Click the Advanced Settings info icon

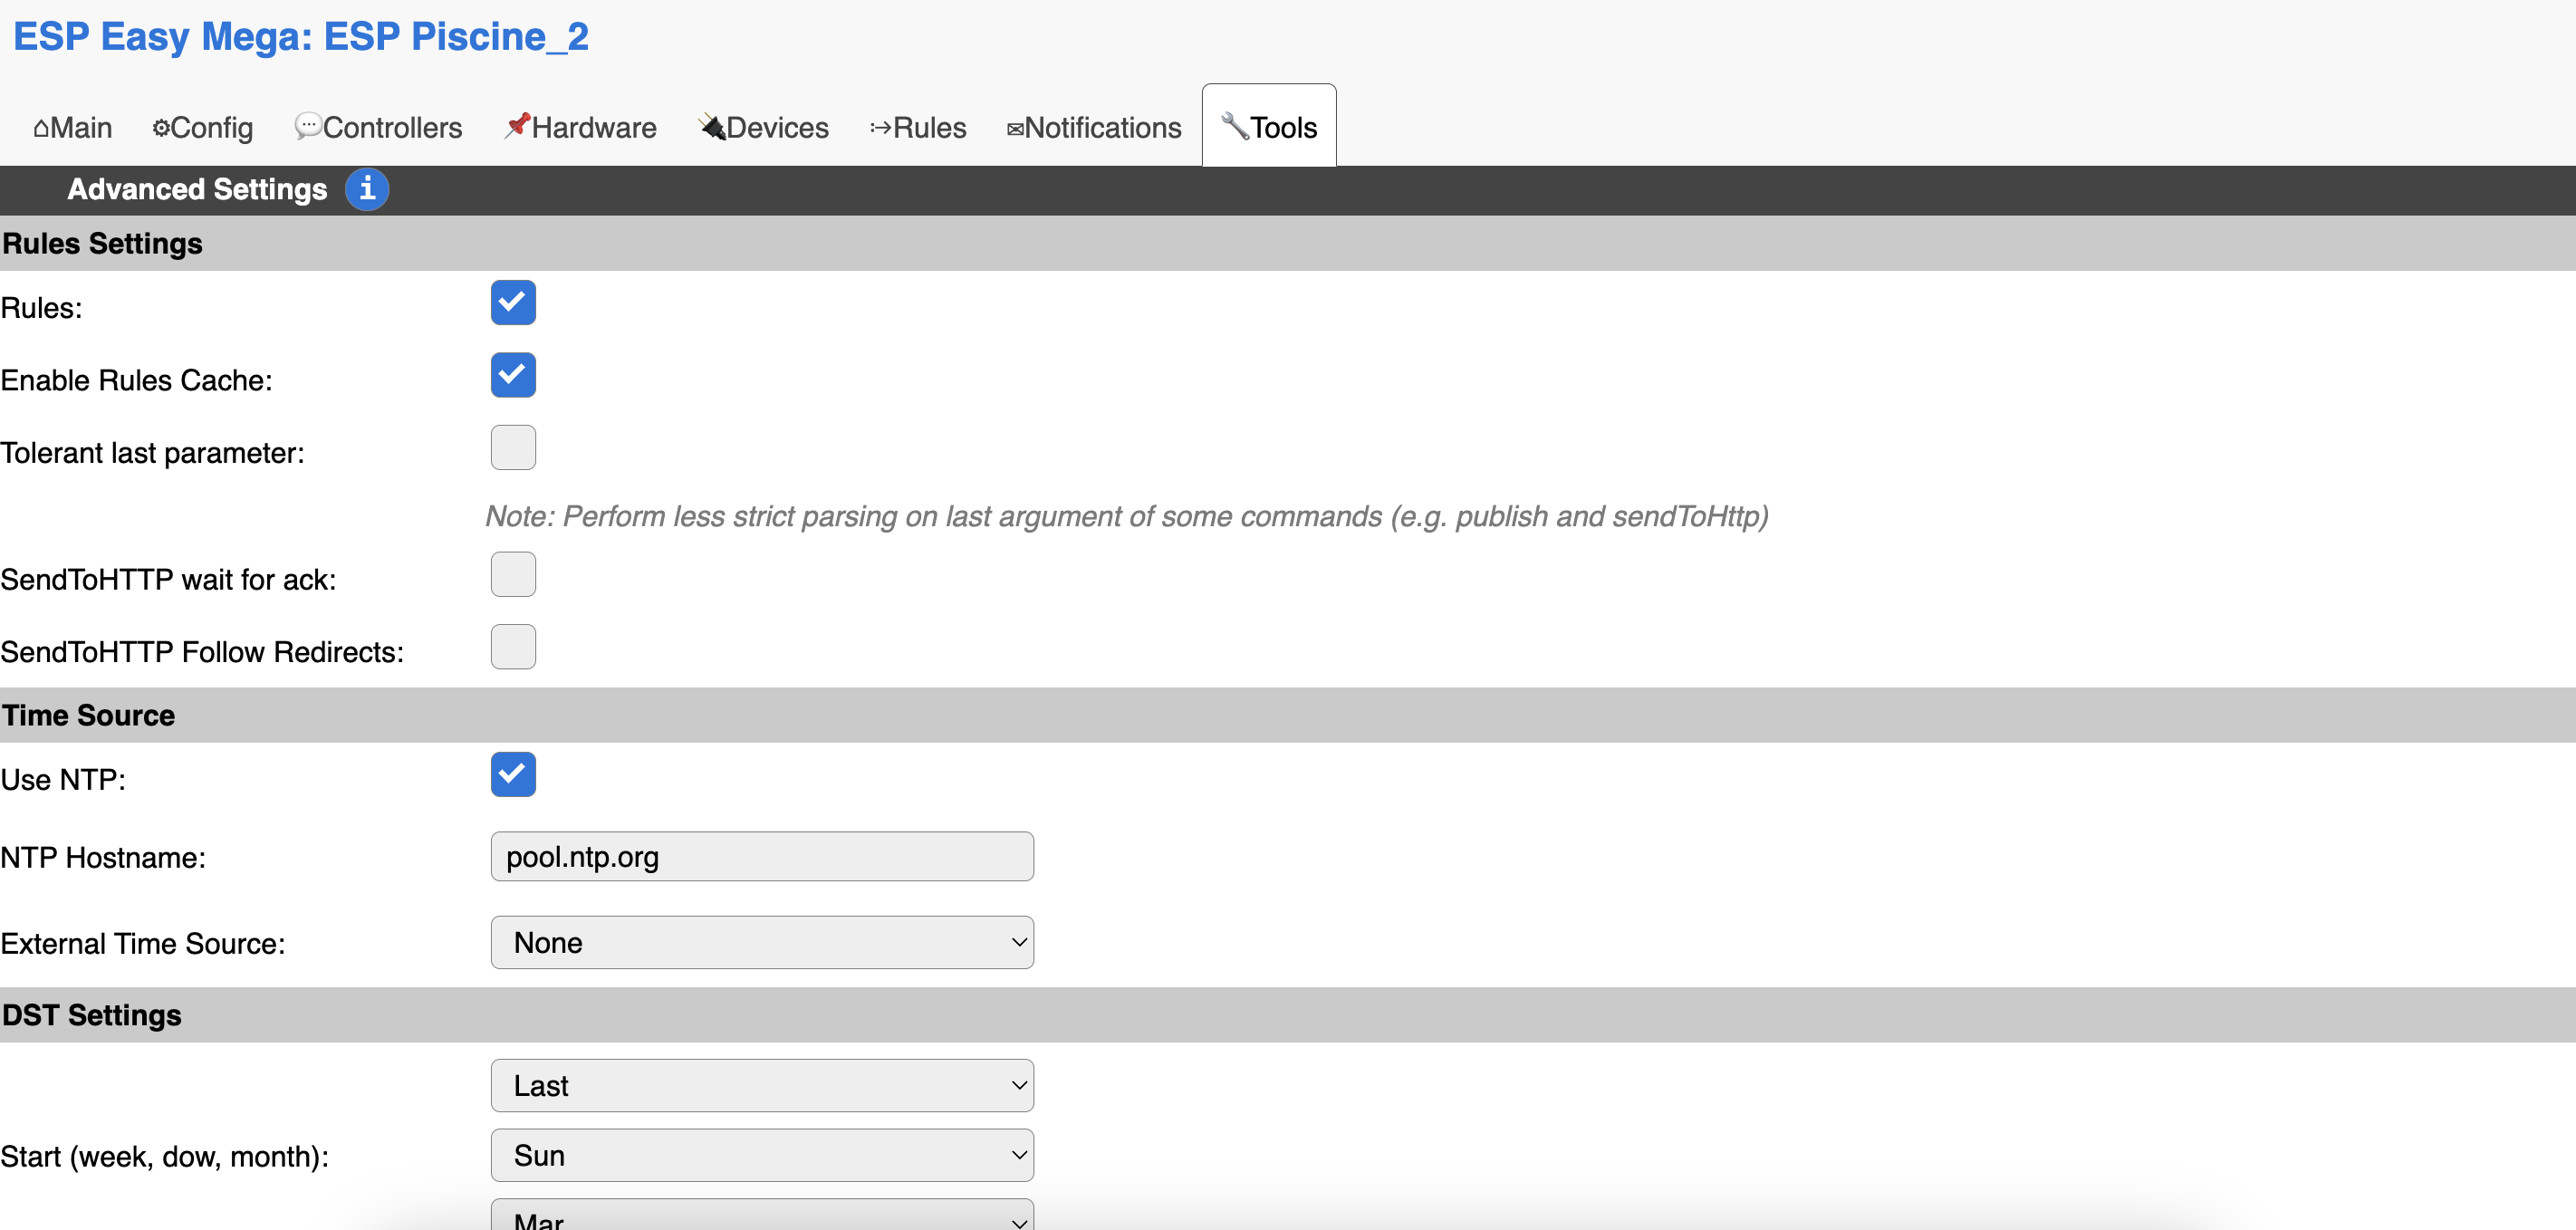(x=367, y=189)
